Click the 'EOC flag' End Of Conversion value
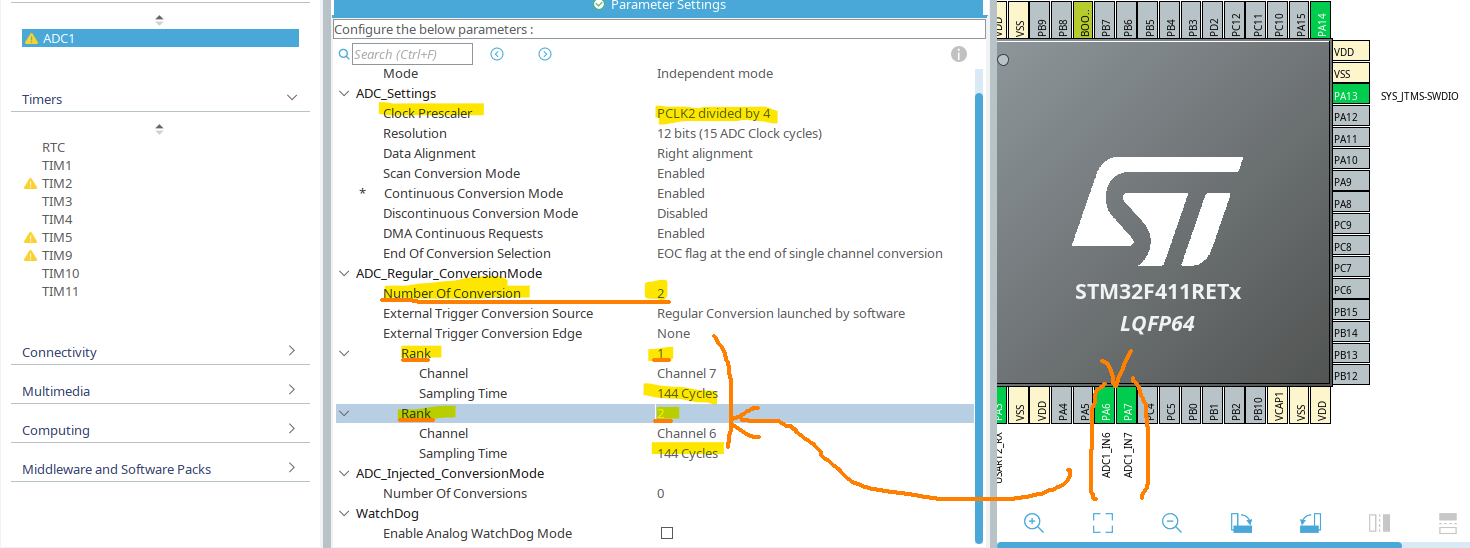Image resolution: width=1470 pixels, height=548 pixels. tap(800, 253)
